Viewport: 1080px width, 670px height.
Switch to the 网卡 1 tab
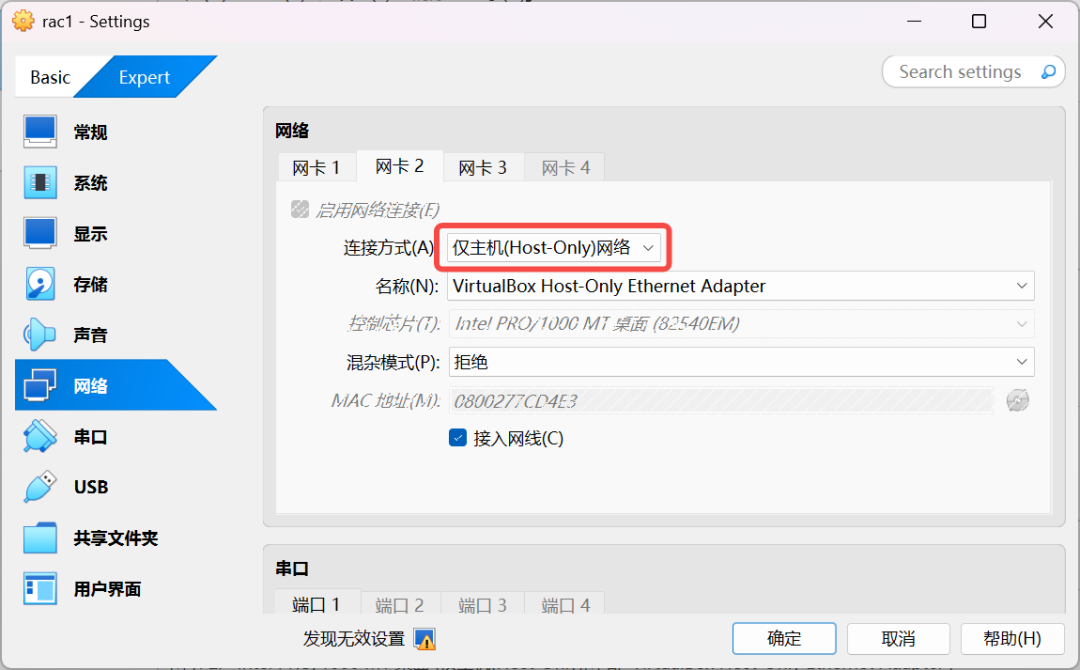pos(316,167)
